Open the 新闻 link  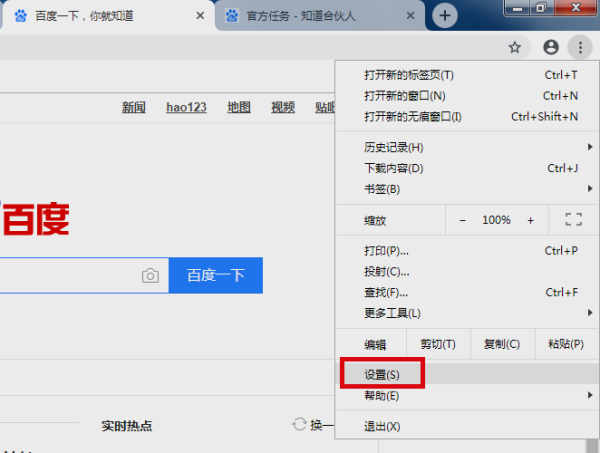[134, 107]
